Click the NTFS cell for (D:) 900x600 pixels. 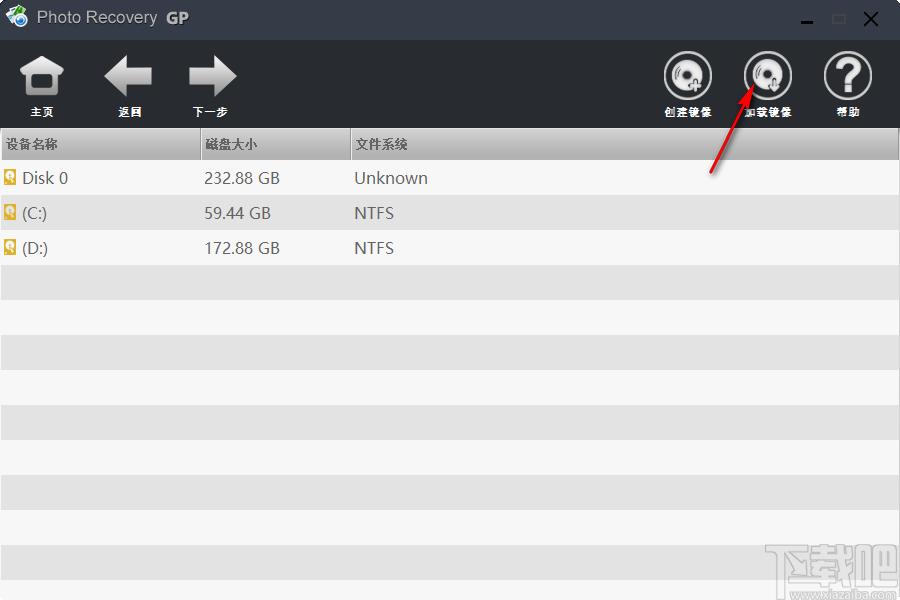(x=374, y=248)
